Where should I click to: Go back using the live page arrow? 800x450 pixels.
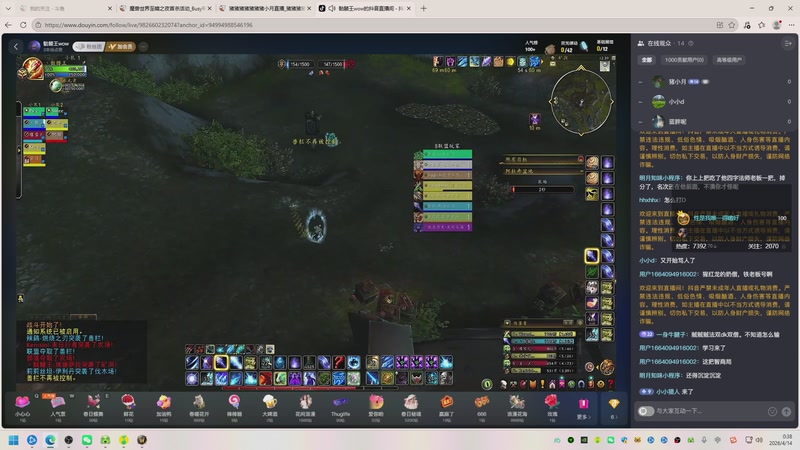tap(16, 46)
